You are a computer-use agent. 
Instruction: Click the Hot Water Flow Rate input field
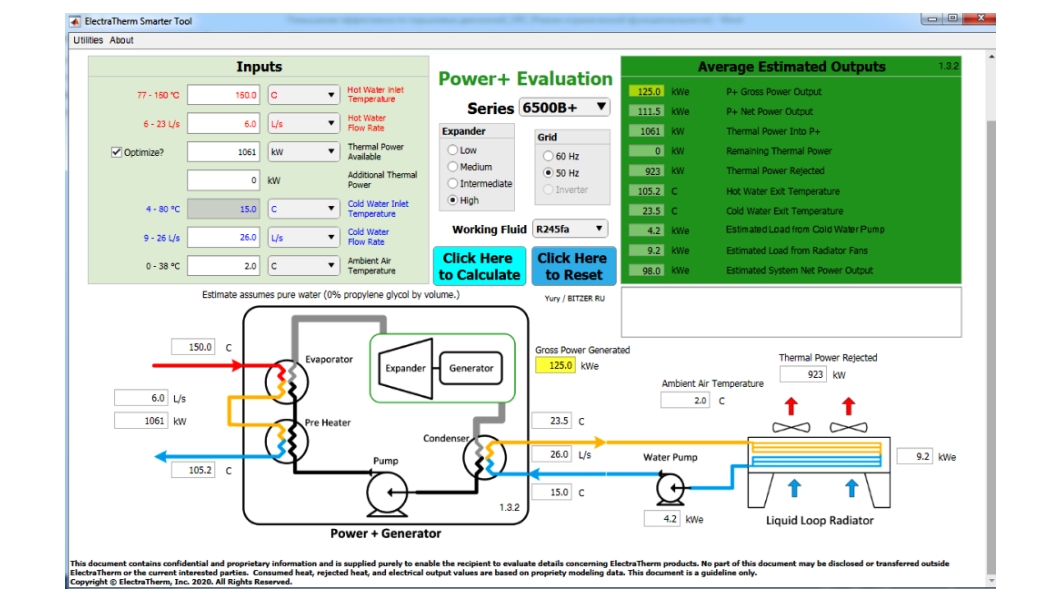pyautogui.click(x=224, y=124)
